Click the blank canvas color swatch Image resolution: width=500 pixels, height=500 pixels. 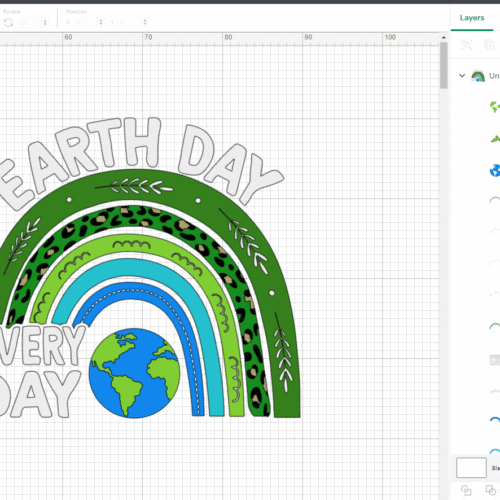point(471,467)
